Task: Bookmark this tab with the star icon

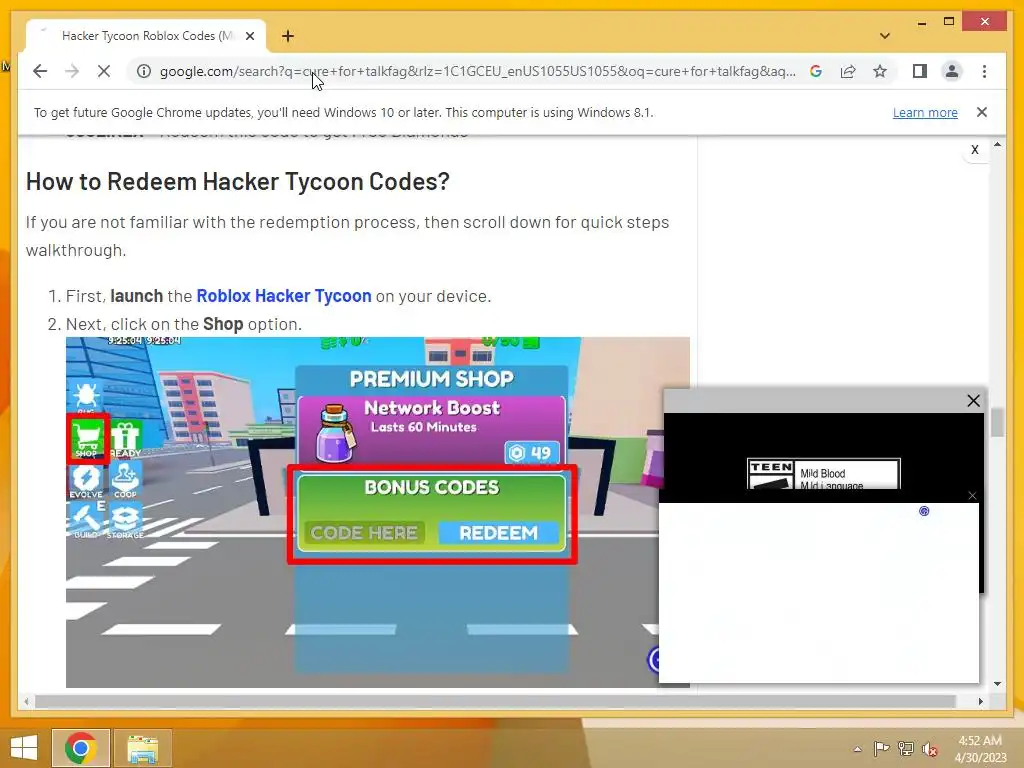Action: click(880, 71)
